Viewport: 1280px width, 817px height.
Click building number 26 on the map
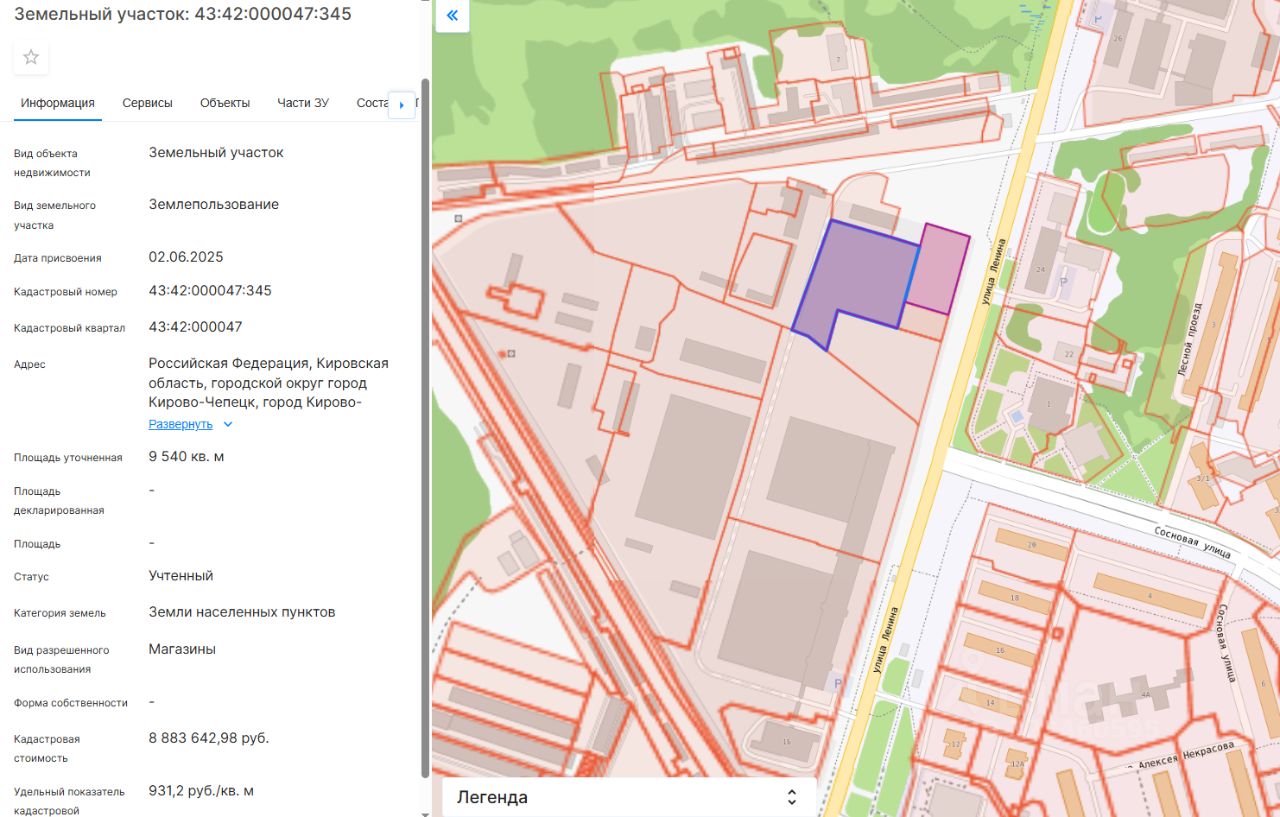[1118, 39]
